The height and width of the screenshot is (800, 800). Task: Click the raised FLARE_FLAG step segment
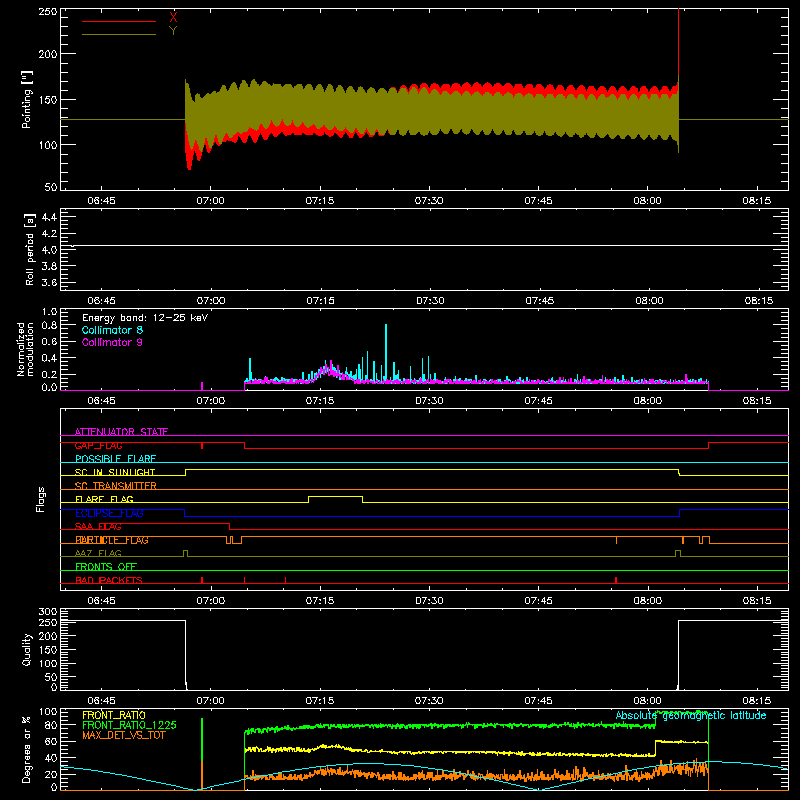[335, 496]
